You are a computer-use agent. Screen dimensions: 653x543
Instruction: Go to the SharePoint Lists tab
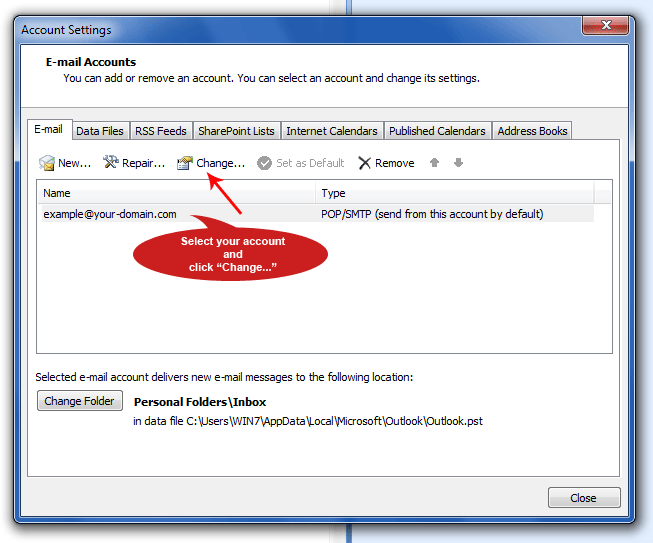[x=236, y=131]
